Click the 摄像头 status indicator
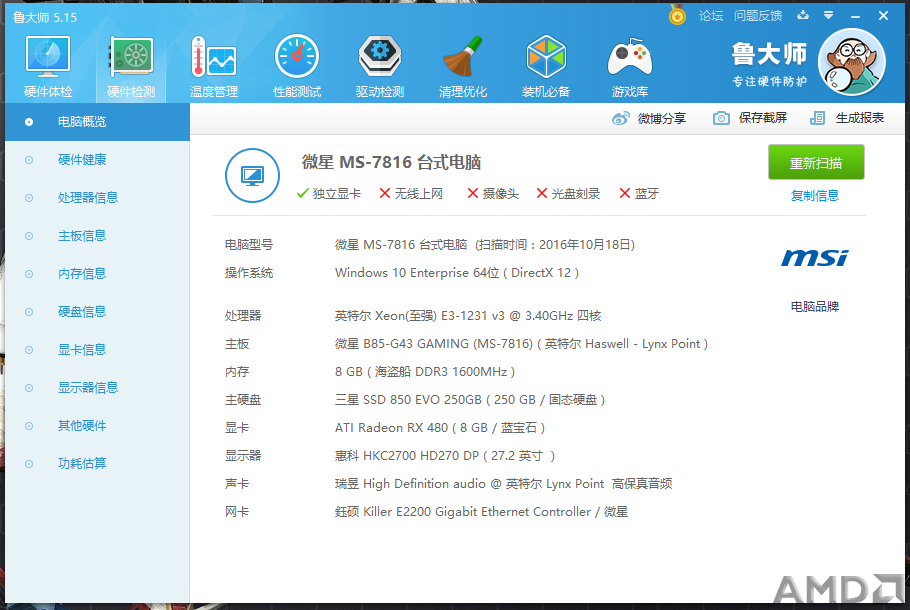910x610 pixels. tap(493, 193)
